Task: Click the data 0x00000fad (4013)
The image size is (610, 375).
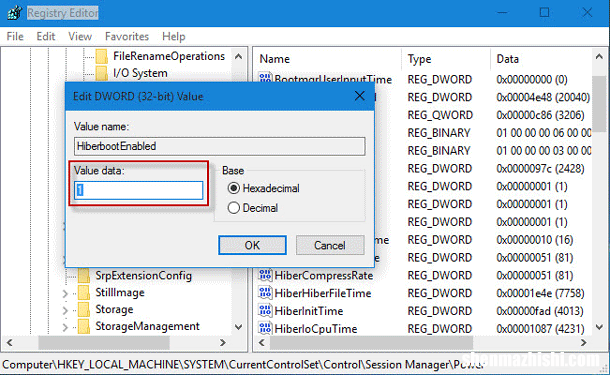Action: click(540, 311)
